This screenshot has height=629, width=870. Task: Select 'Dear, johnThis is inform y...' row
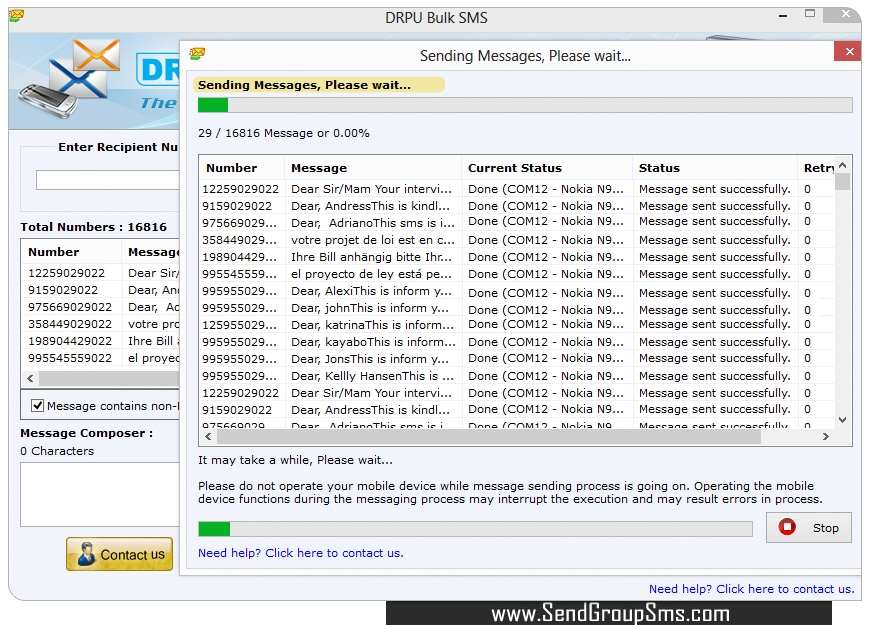pyautogui.click(x=517, y=309)
